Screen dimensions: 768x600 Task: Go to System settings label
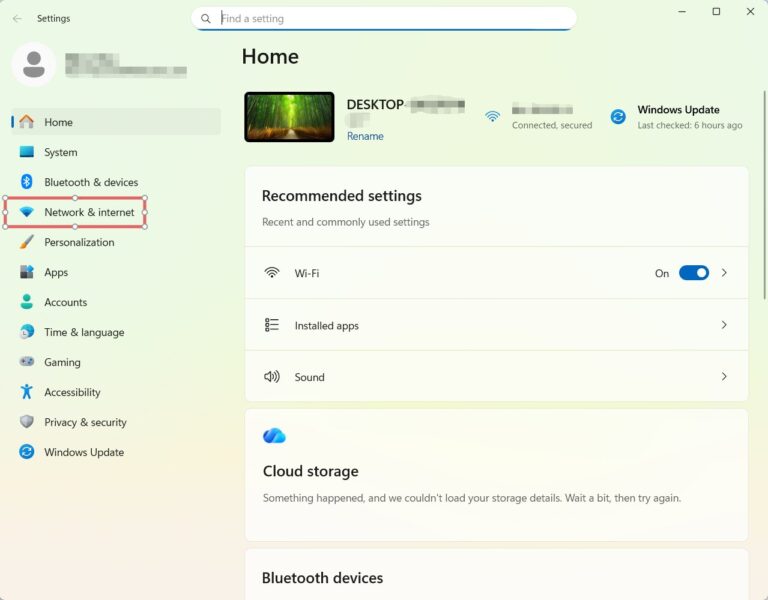(61, 152)
